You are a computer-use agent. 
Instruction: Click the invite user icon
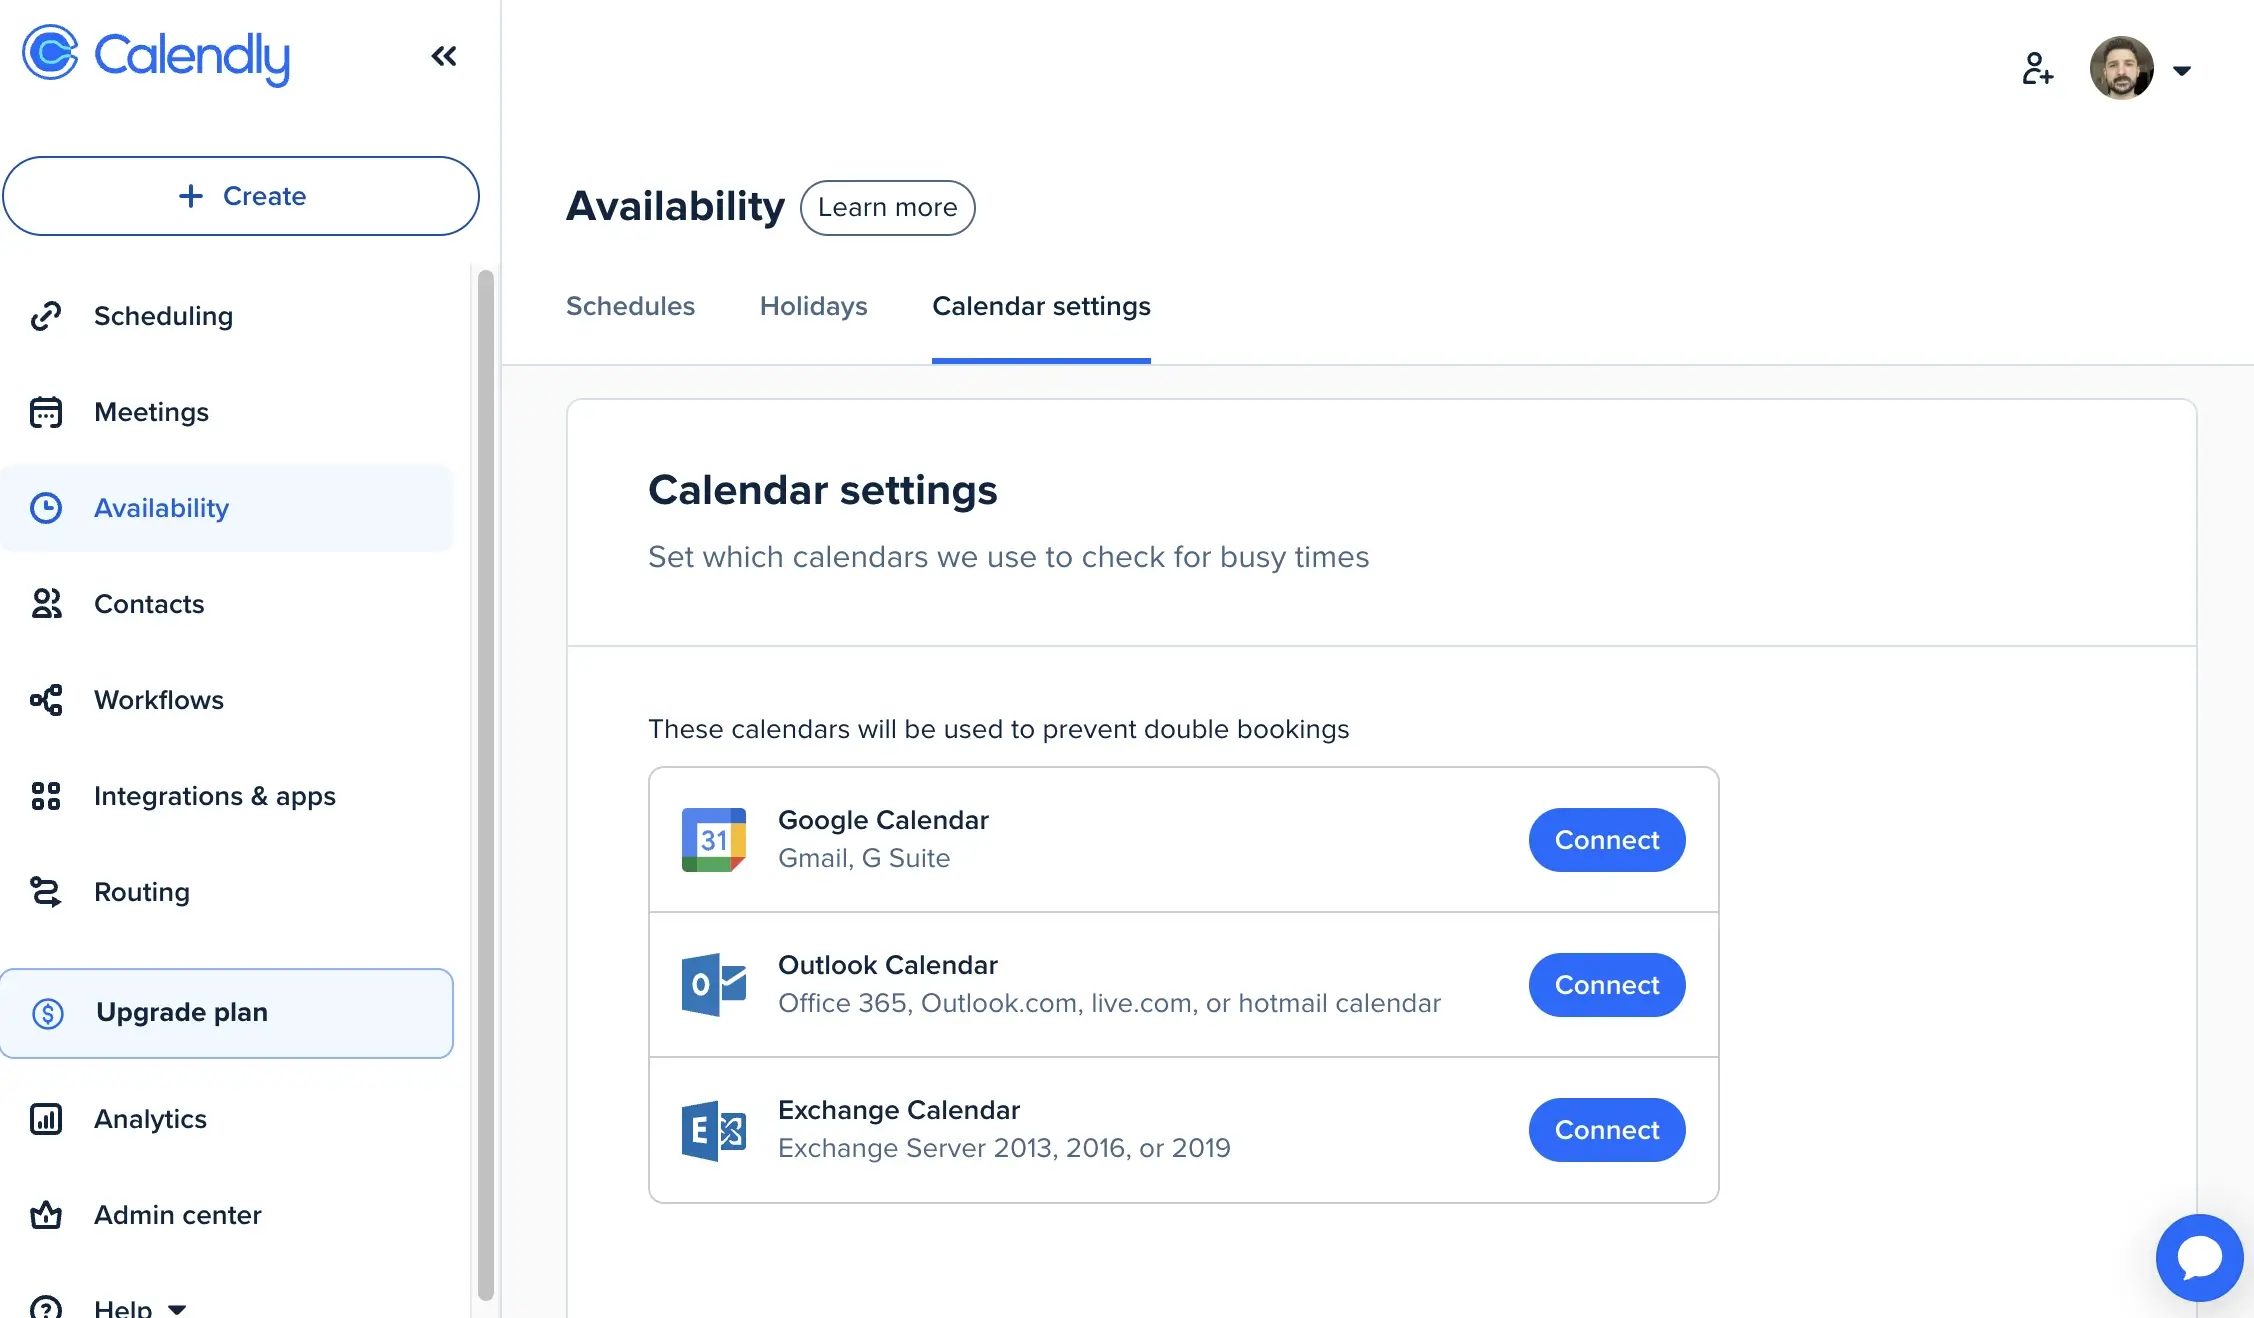click(2036, 69)
